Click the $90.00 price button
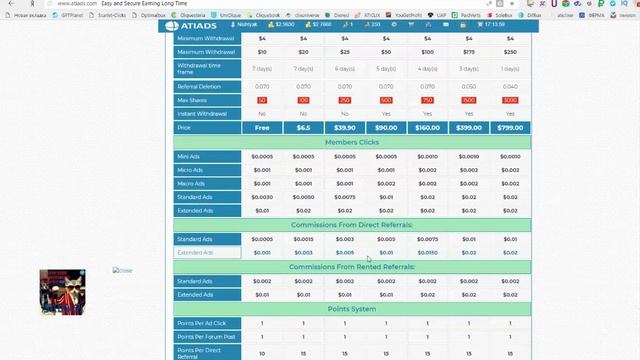 pos(386,128)
